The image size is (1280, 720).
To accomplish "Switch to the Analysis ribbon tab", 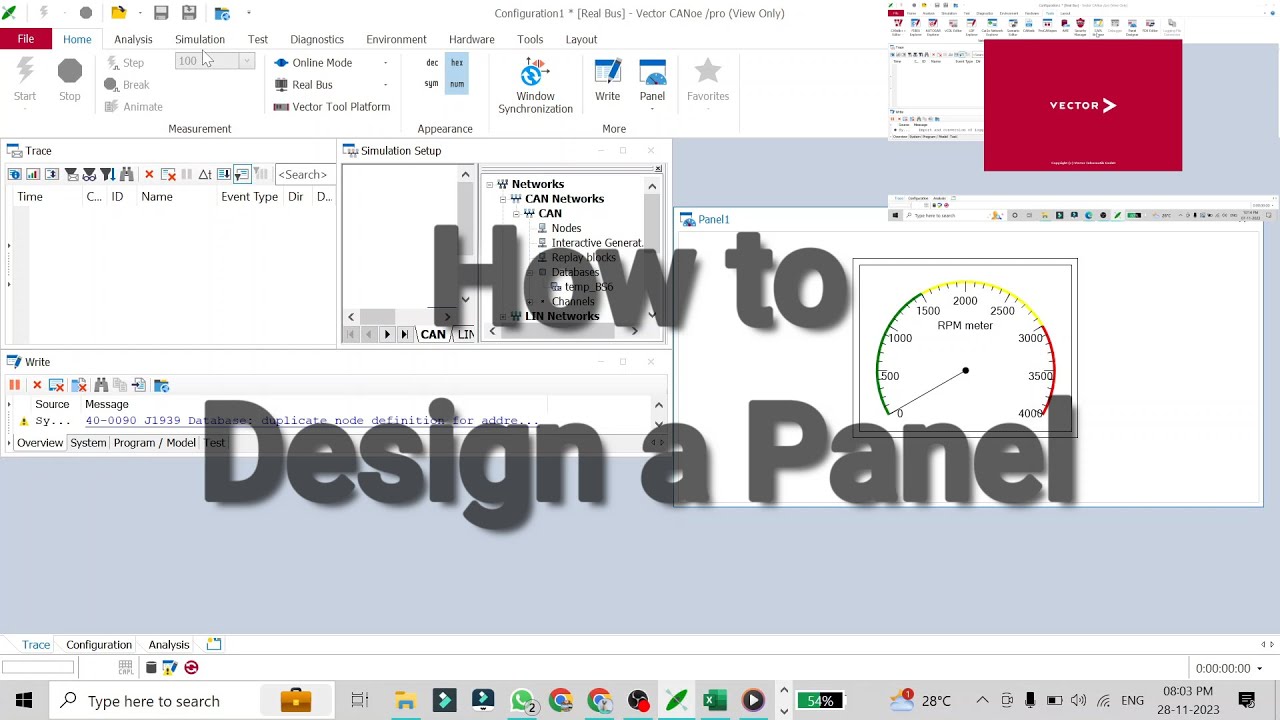I will pos(133,39).
